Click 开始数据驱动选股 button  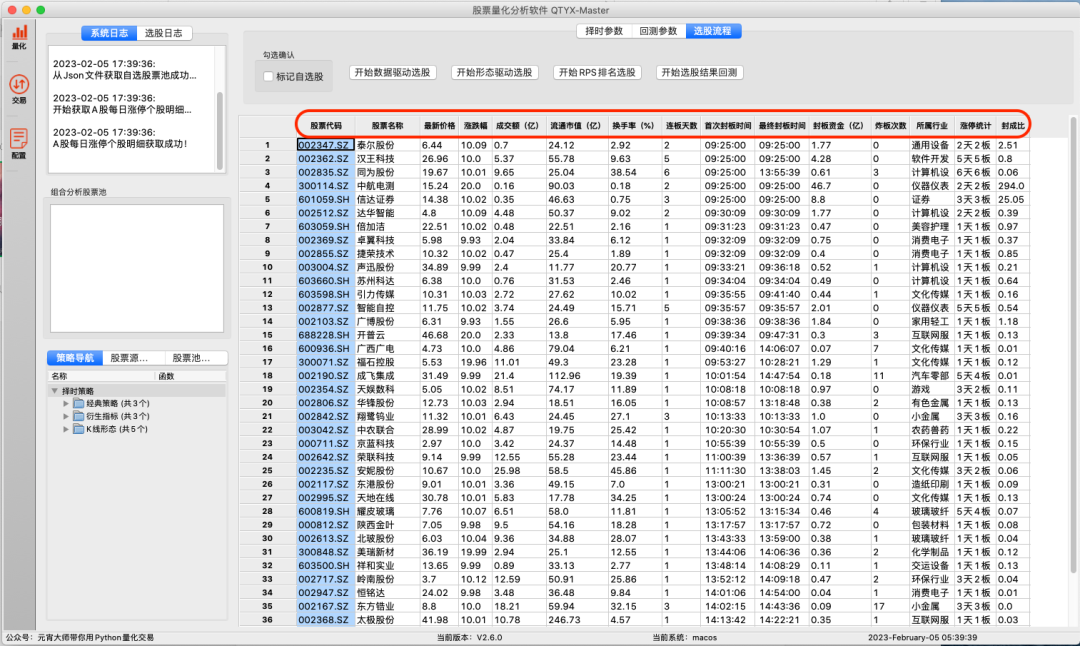(393, 72)
